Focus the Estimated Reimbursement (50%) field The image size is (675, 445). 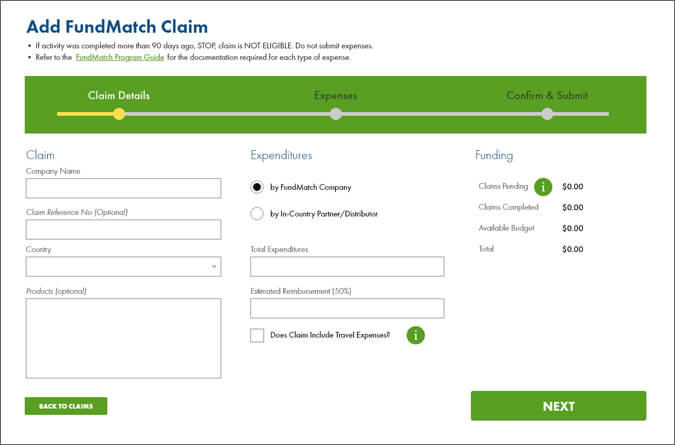point(346,308)
